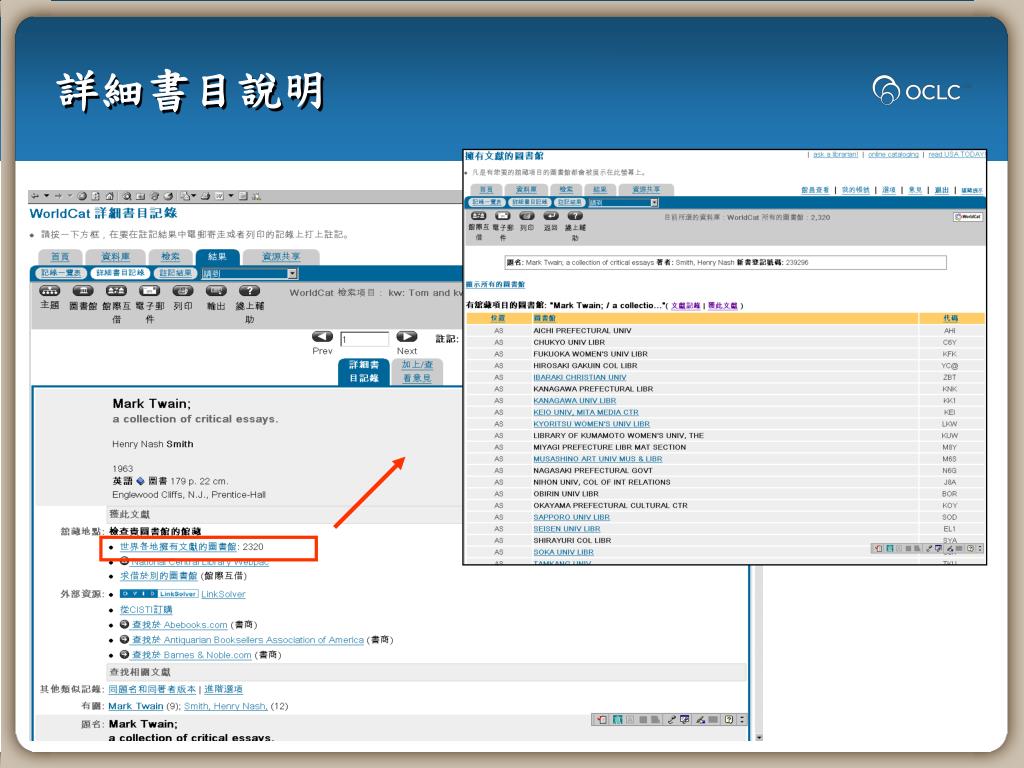Screen dimensions: 1024x768
Task: Click the 世界各地擁有文獻的圖書館 link
Action: click(178, 547)
